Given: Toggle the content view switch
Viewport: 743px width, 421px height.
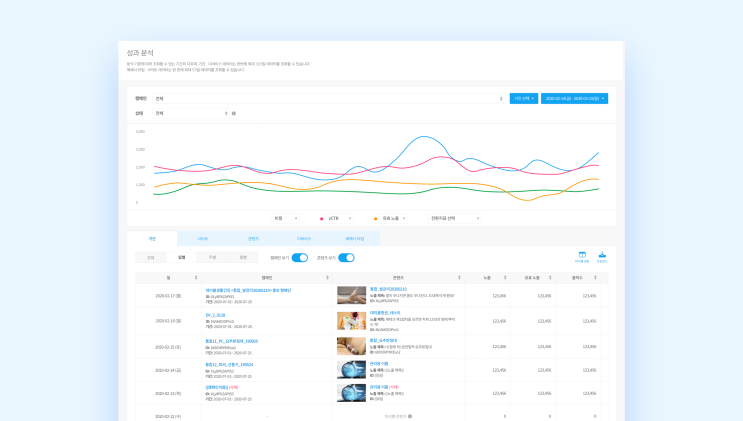Looking at the screenshot, I should point(346,257).
